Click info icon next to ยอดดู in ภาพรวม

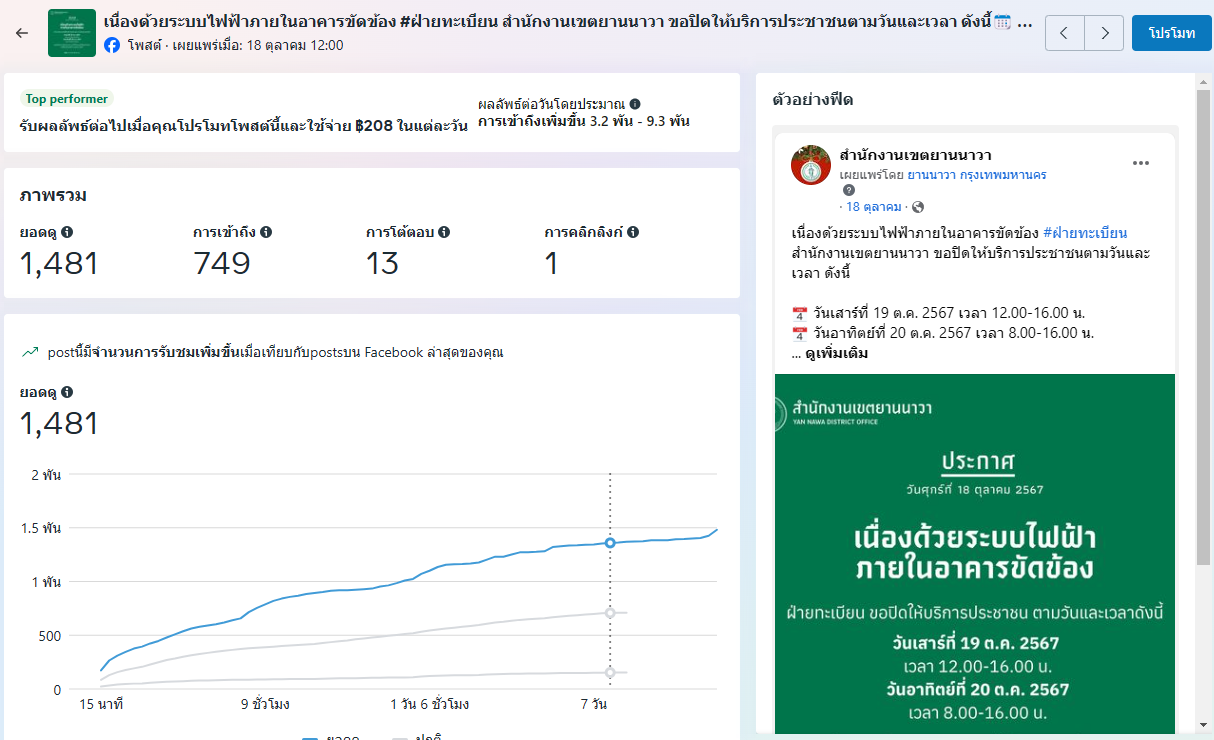(67, 232)
